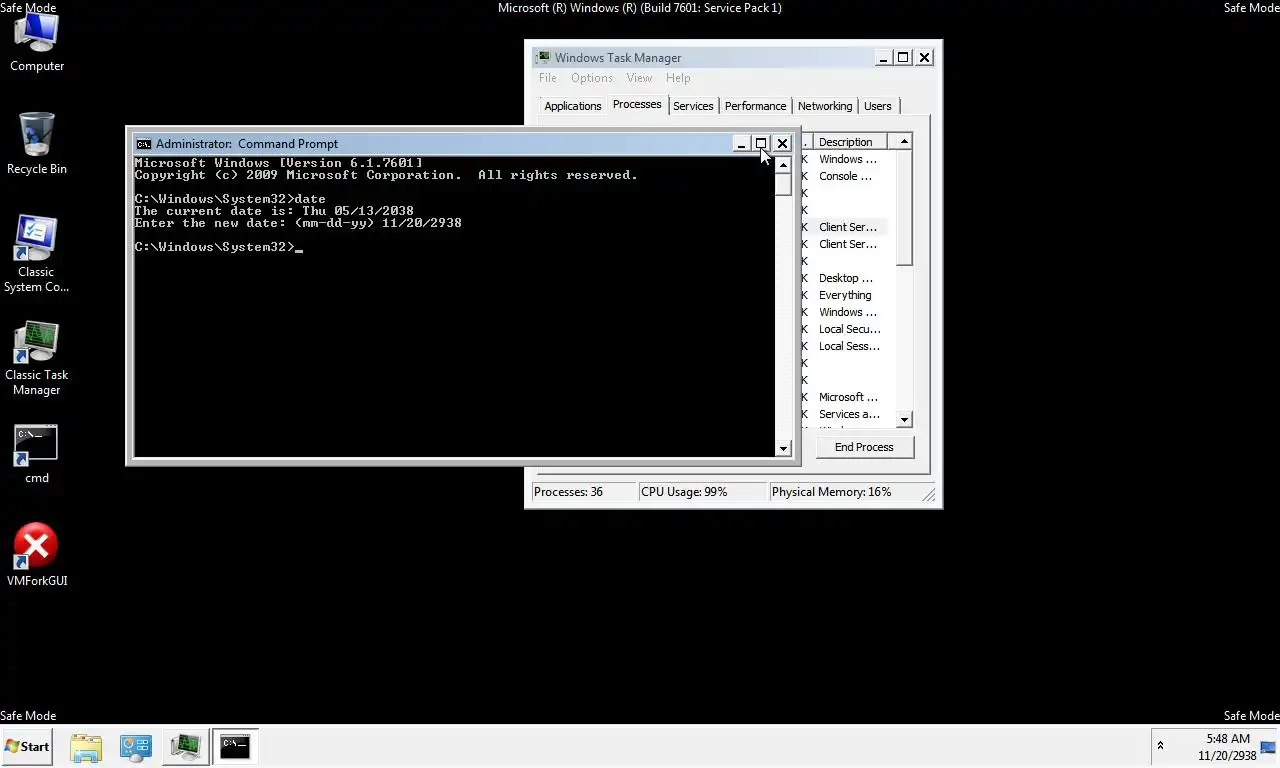The width and height of the screenshot is (1280, 768).
Task: Click Command Prompt scroll down arrow
Action: tap(783, 449)
